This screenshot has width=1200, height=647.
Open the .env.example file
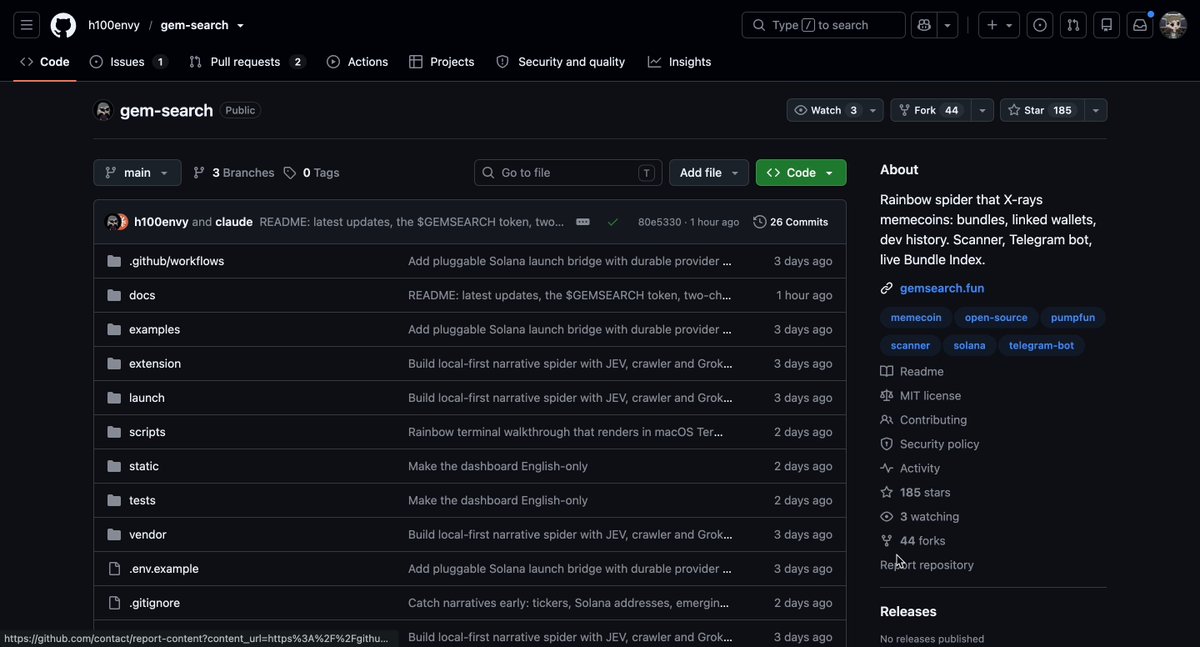[x=164, y=569]
